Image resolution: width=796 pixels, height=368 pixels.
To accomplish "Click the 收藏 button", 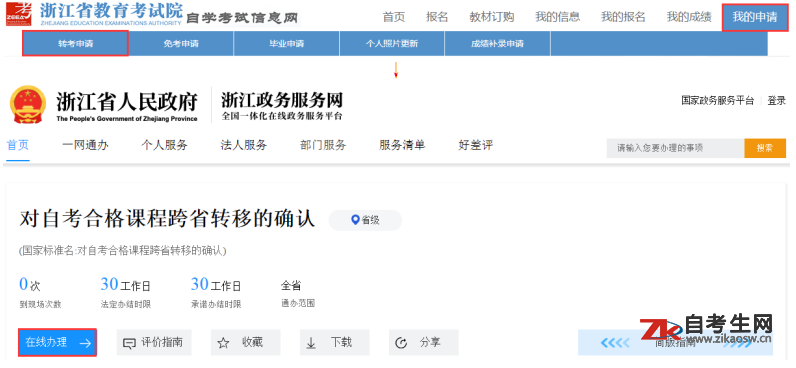I will click(245, 343).
